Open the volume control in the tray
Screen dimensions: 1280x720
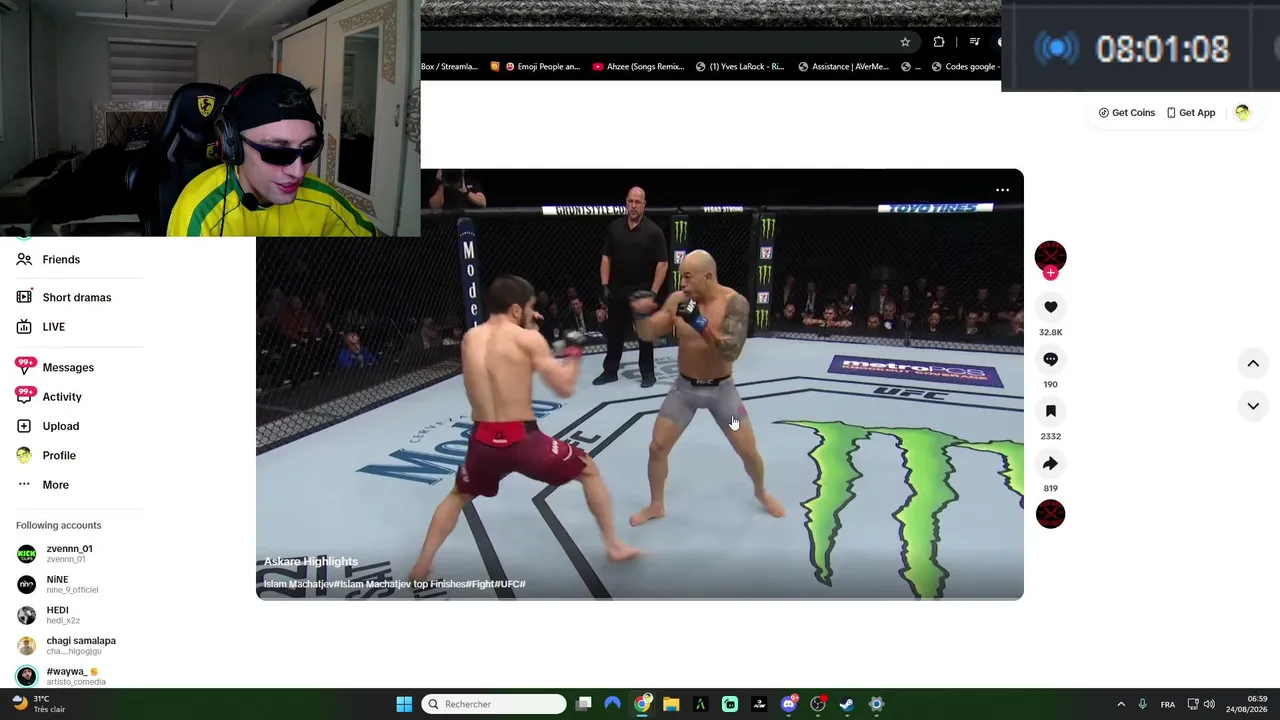pyautogui.click(x=1209, y=704)
